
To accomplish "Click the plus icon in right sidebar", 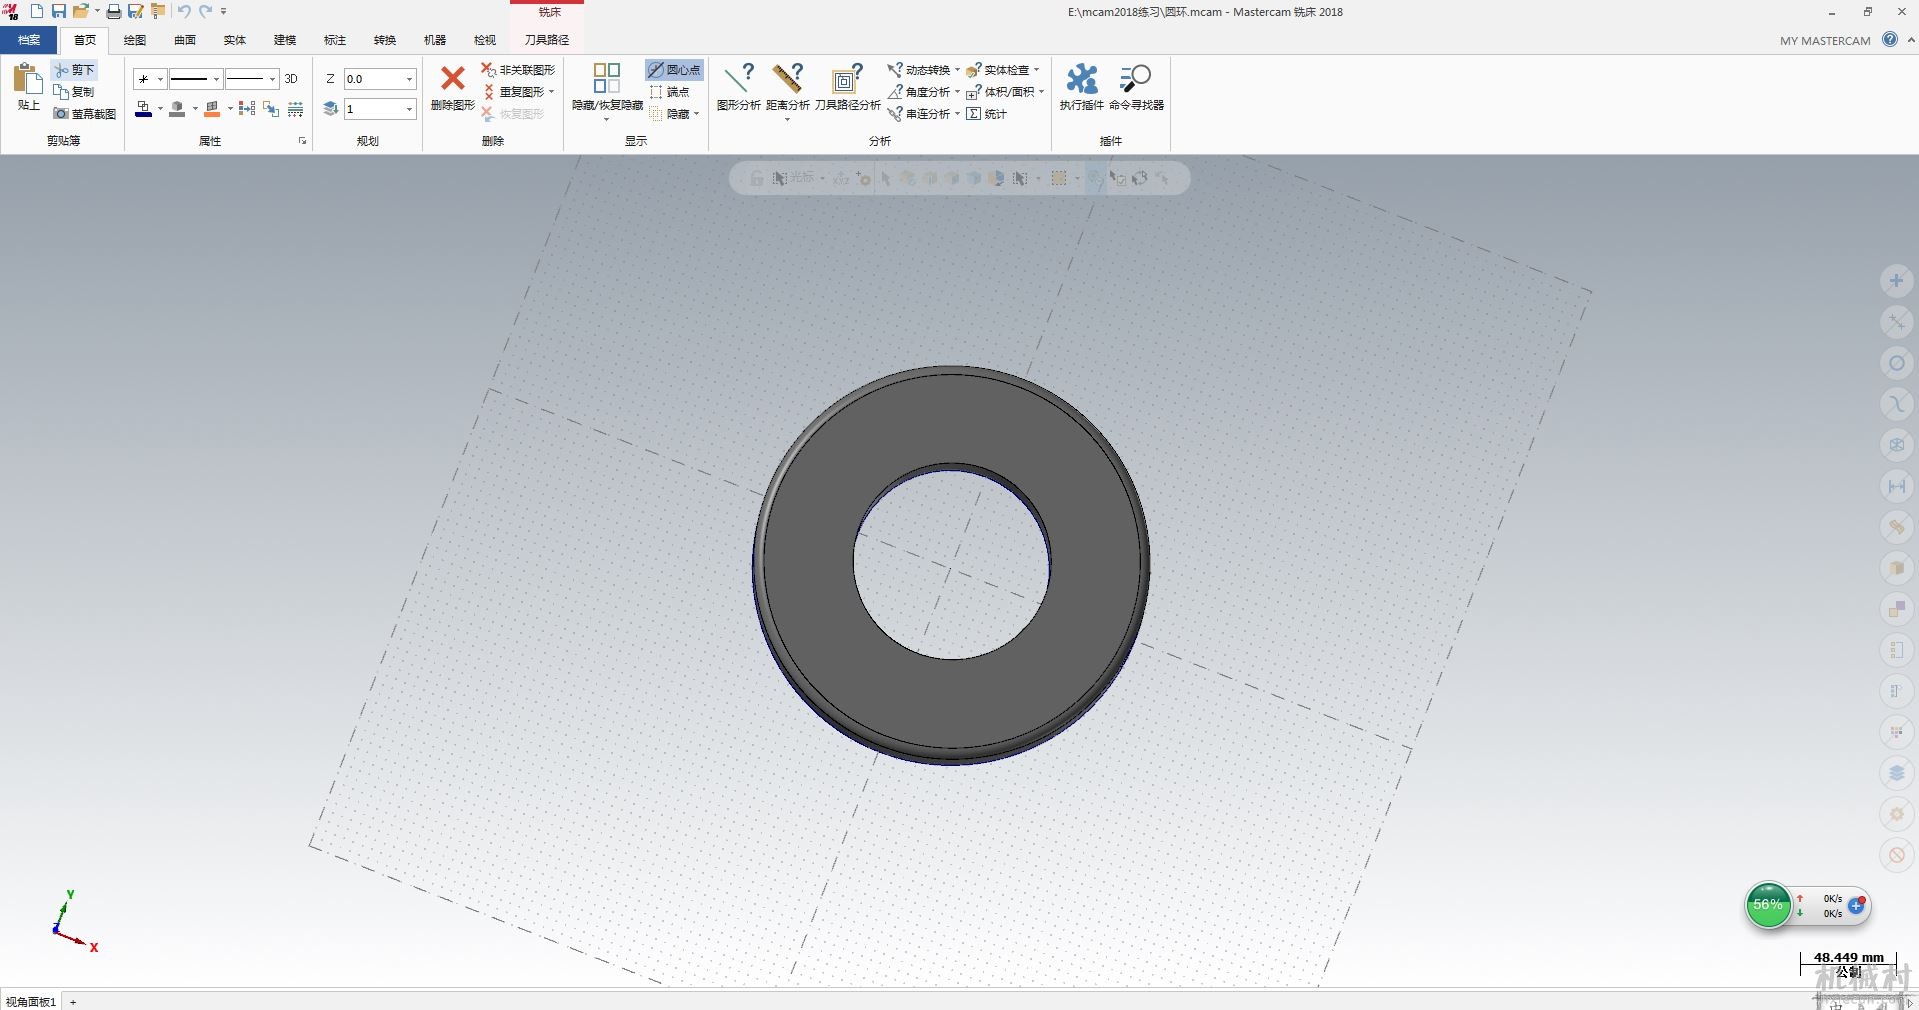I will (1896, 281).
